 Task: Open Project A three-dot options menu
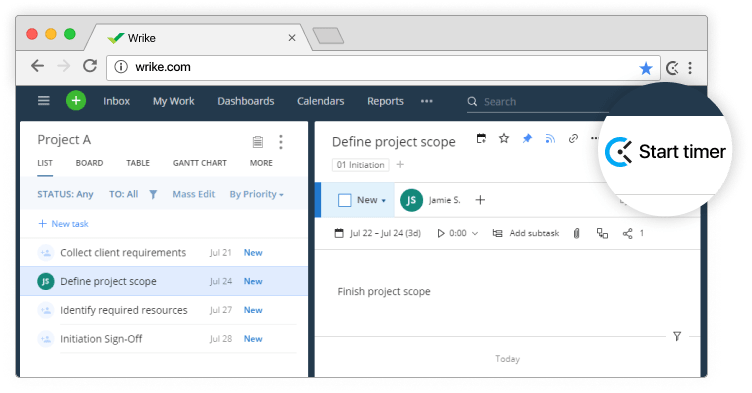[x=281, y=142]
